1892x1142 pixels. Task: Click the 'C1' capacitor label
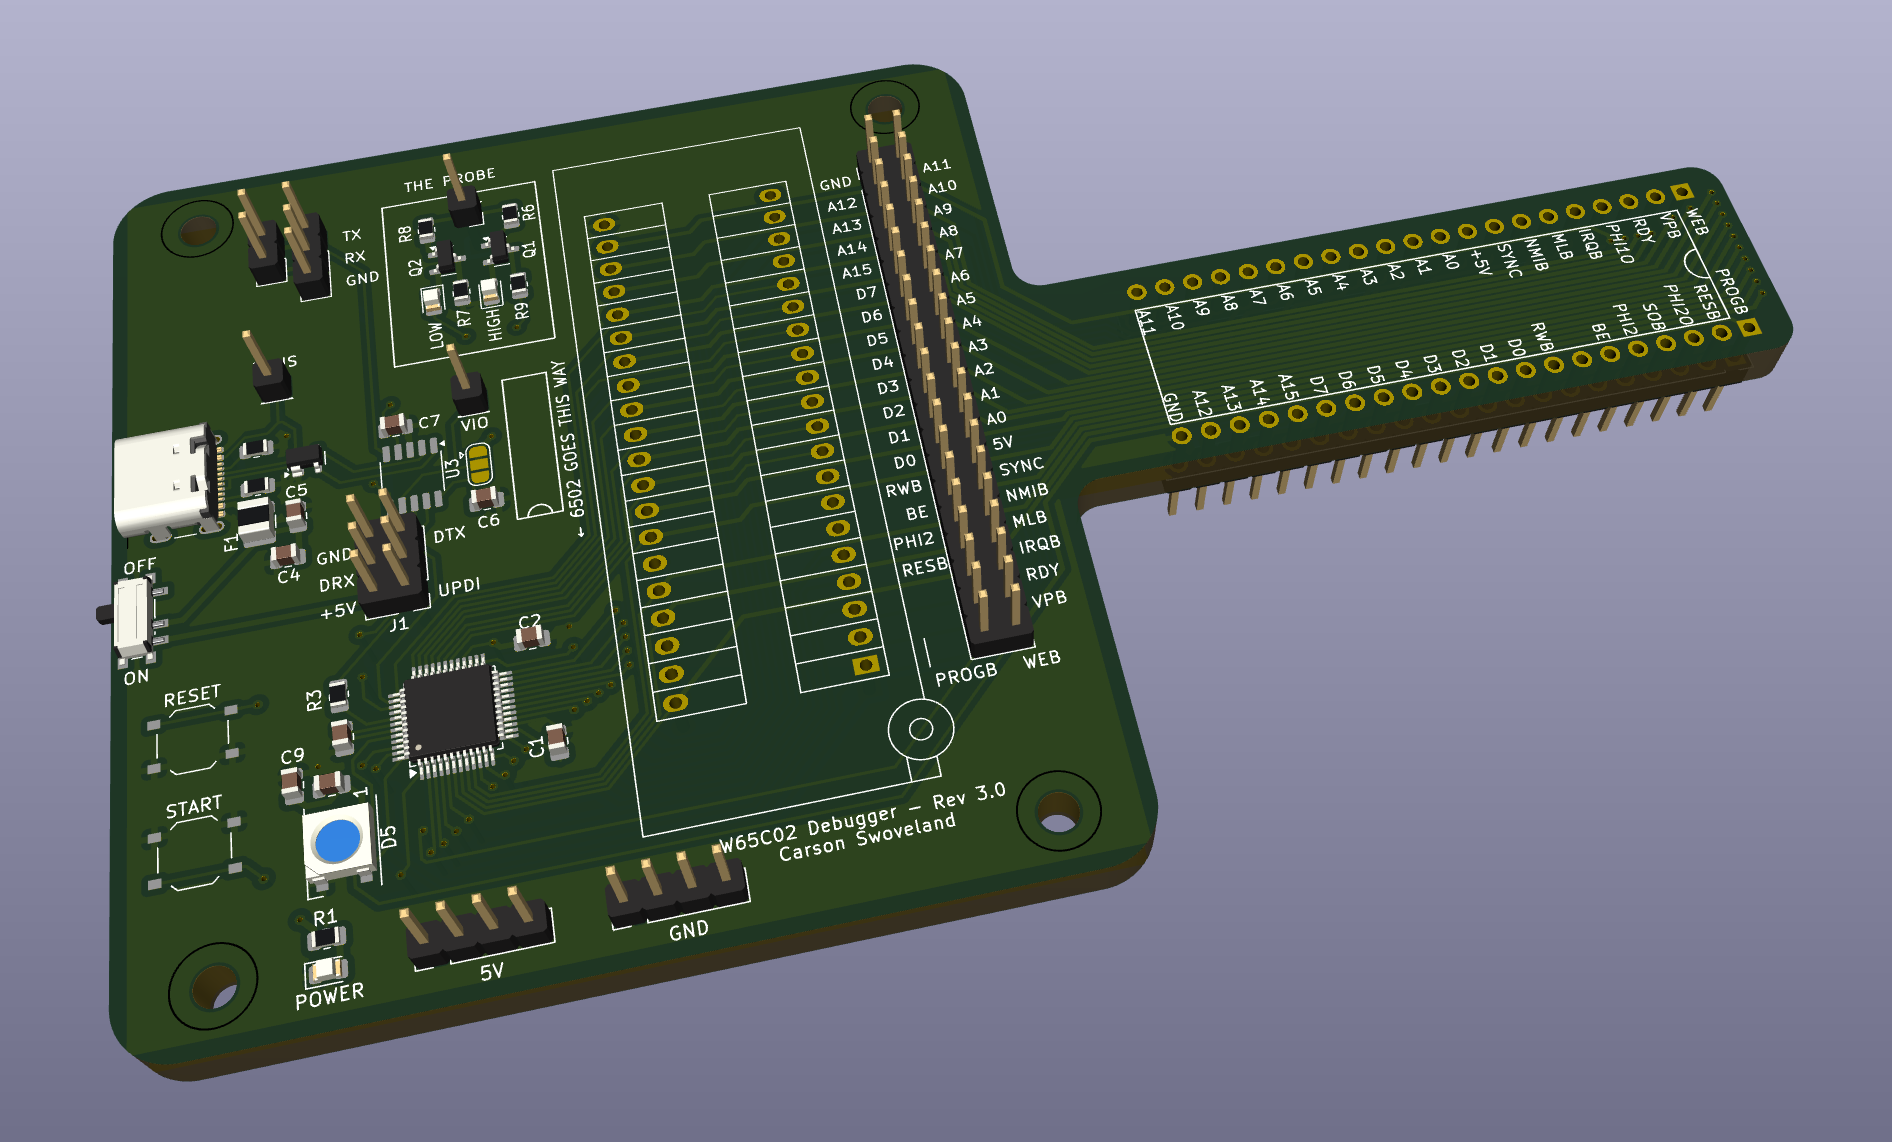tap(537, 747)
